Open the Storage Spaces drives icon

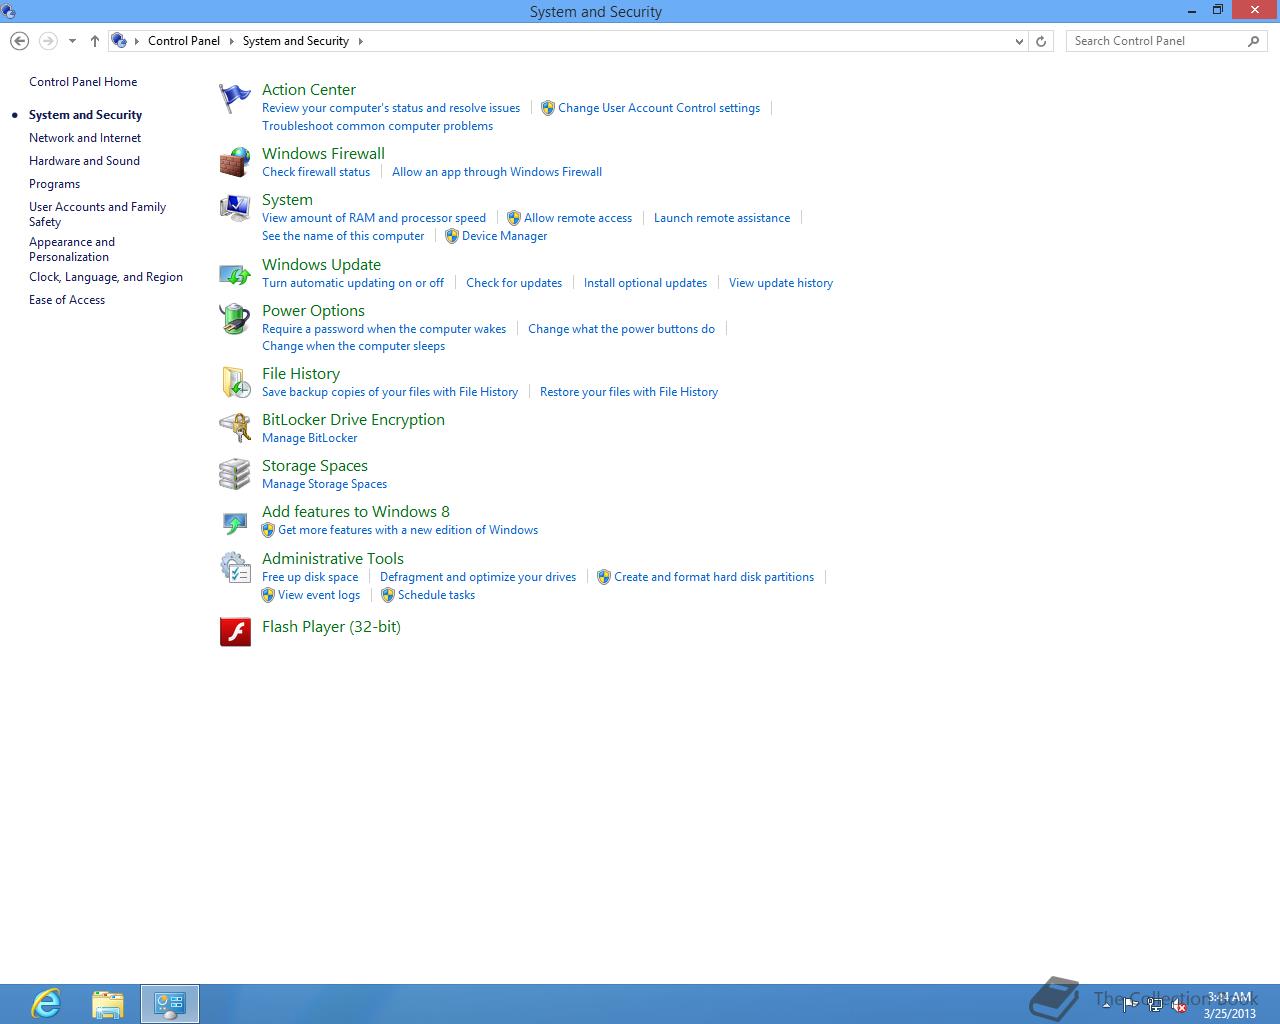pos(235,474)
